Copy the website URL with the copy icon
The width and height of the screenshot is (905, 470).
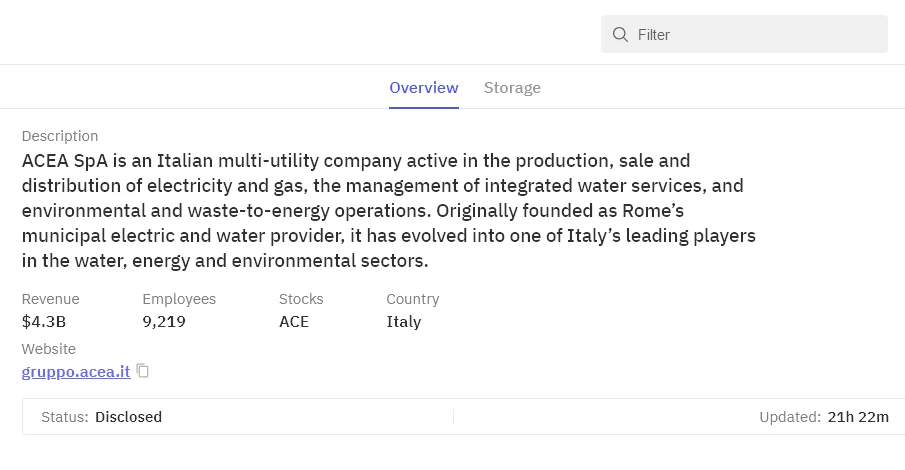point(143,371)
